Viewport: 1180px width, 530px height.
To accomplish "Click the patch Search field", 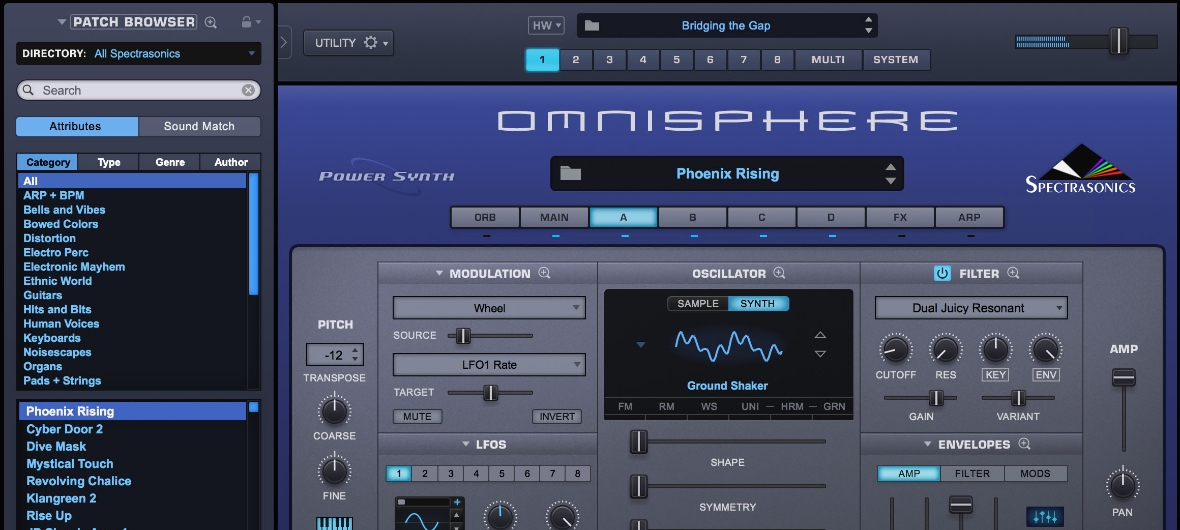I will (x=138, y=90).
